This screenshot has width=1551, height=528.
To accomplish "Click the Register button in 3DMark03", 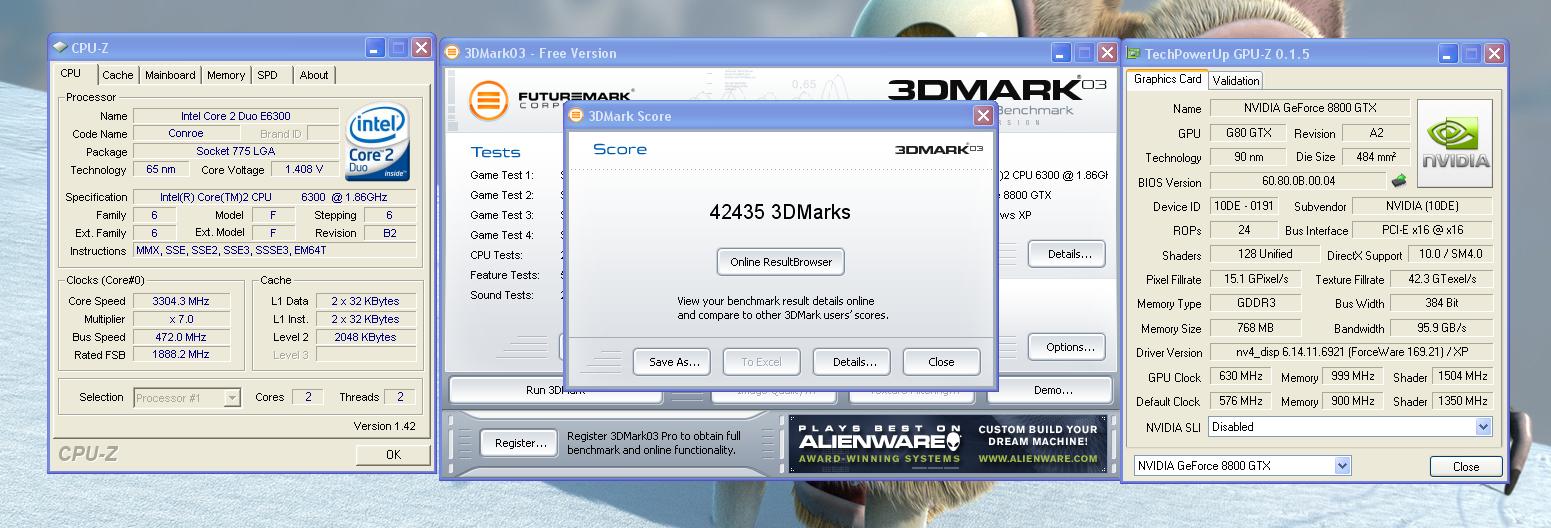I will tap(520, 443).
